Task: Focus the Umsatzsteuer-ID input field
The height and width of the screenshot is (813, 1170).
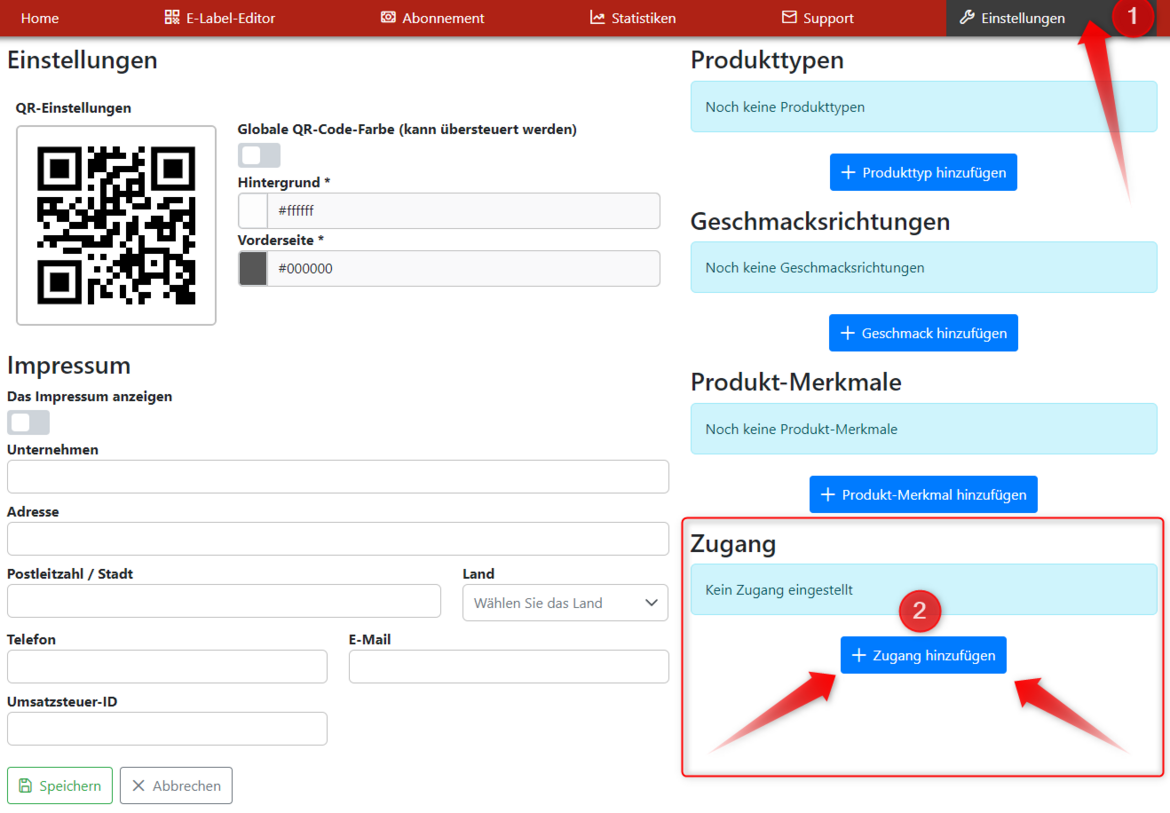Action: pyautogui.click(x=167, y=729)
